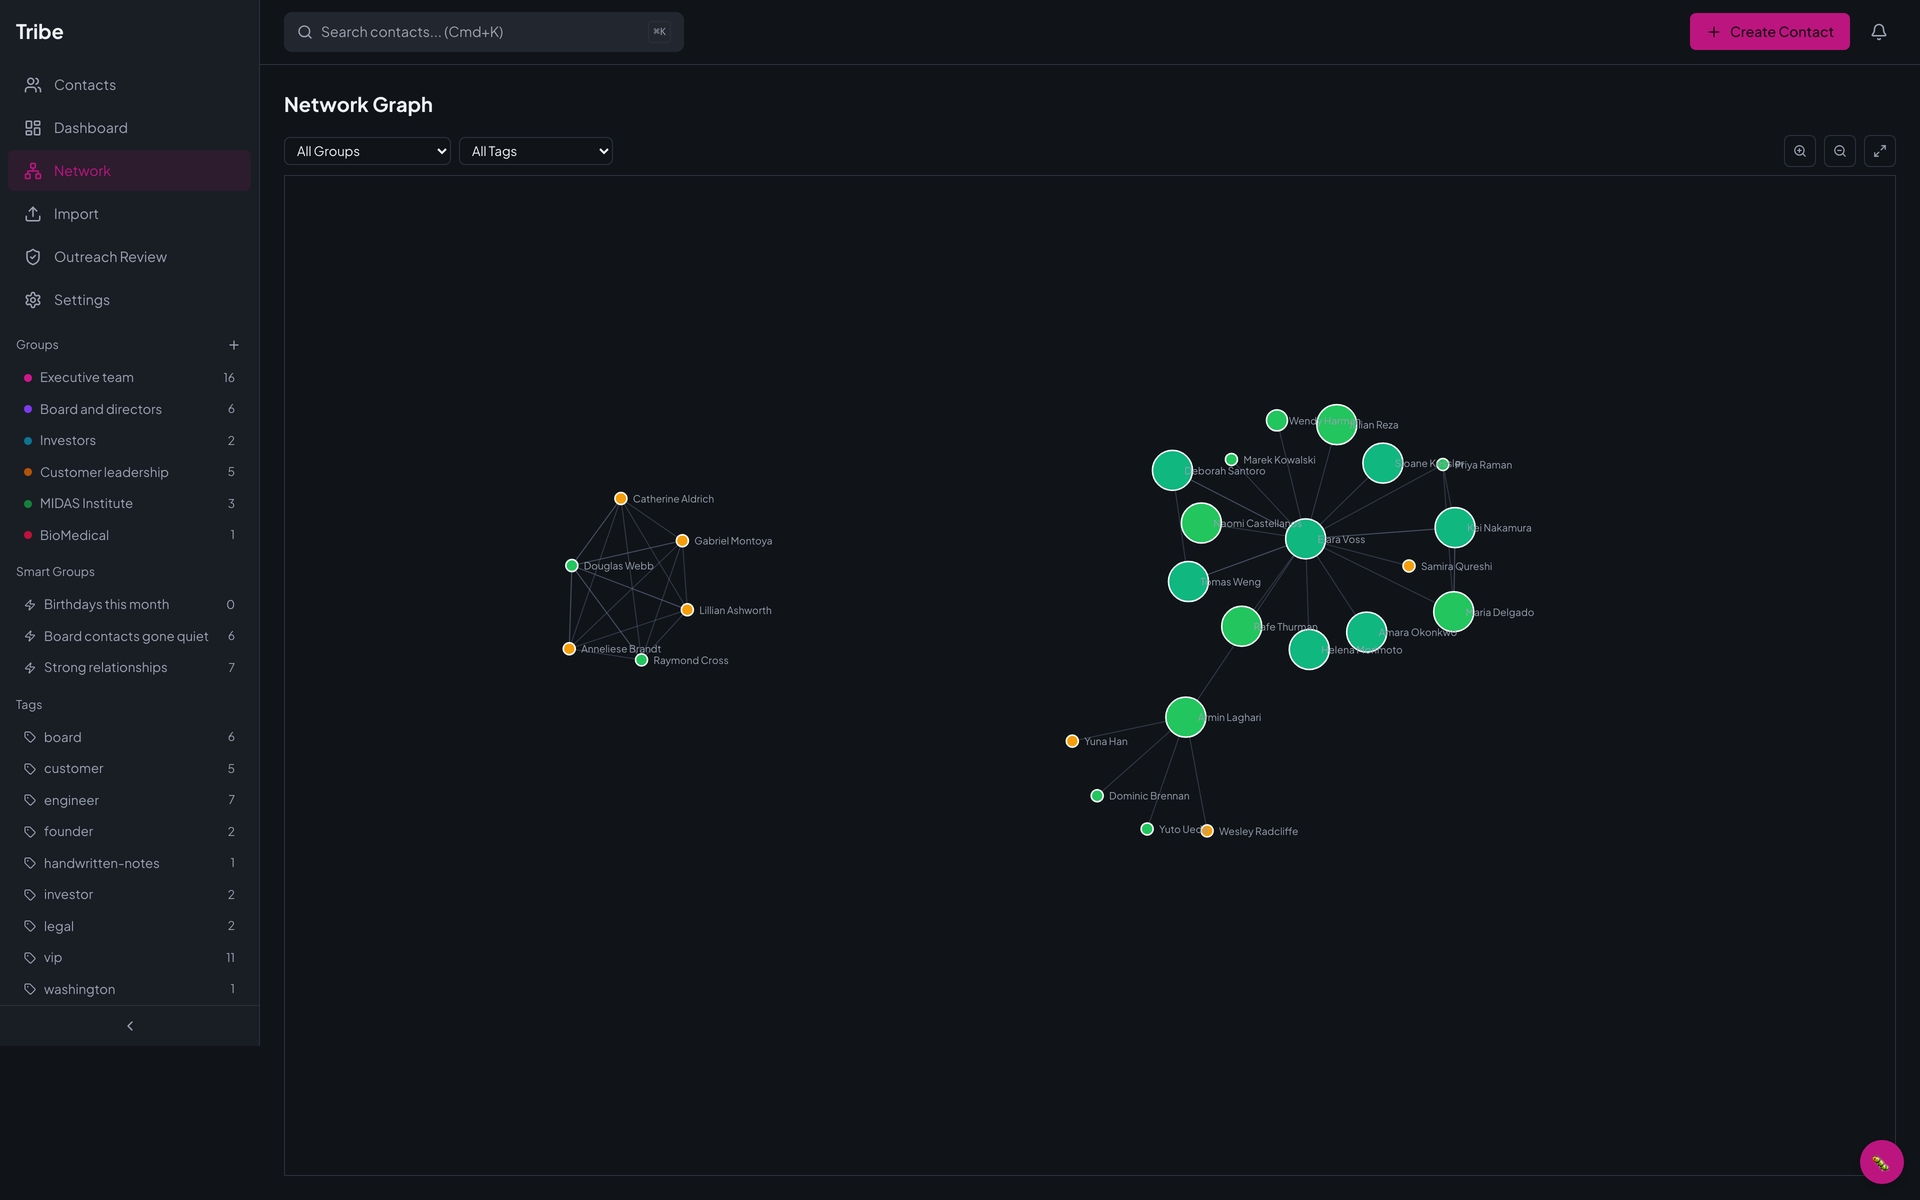This screenshot has height=1200, width=1920.
Task: Select the legal tag
Action: [x=130, y=926]
